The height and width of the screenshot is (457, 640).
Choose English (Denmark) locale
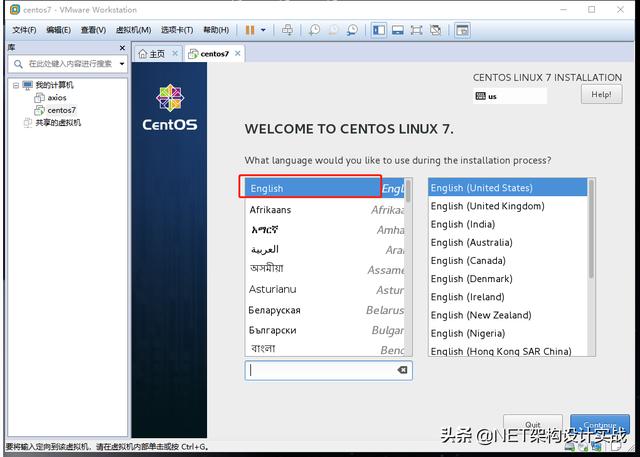pos(508,279)
